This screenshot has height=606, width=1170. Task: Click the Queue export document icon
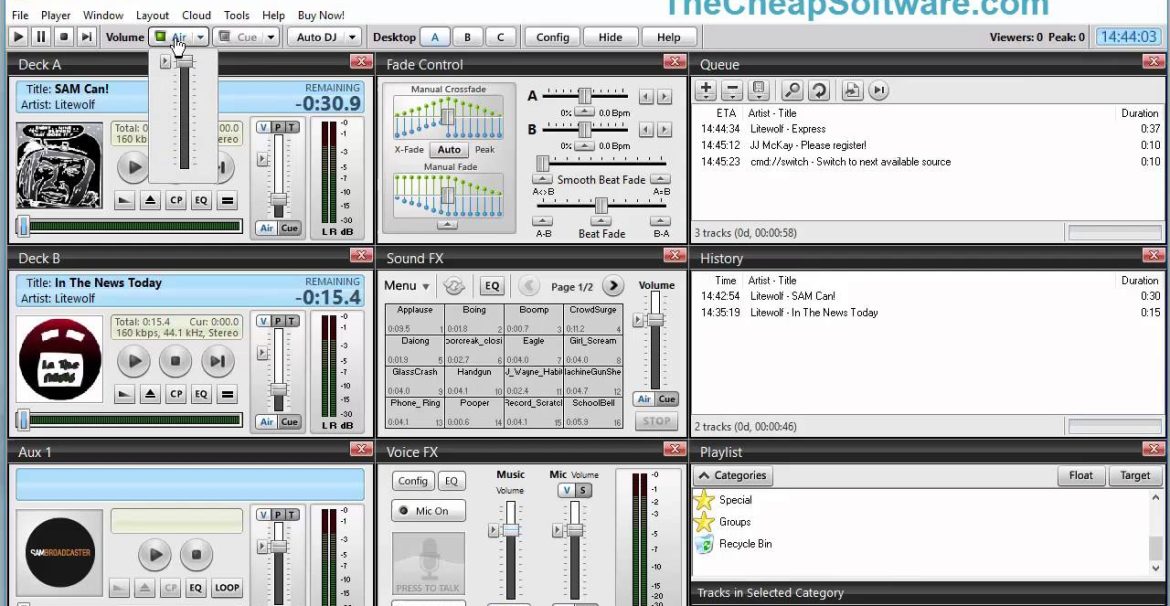coord(851,90)
